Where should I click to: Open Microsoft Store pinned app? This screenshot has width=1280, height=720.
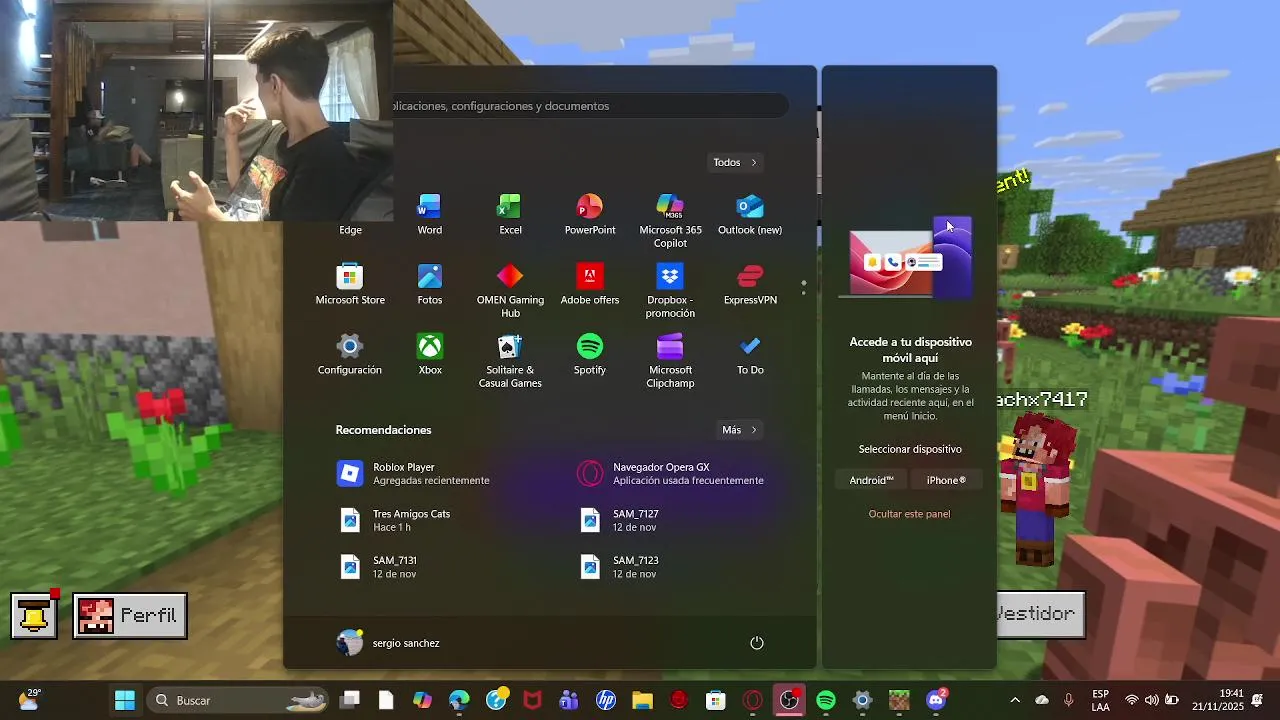[x=350, y=285]
